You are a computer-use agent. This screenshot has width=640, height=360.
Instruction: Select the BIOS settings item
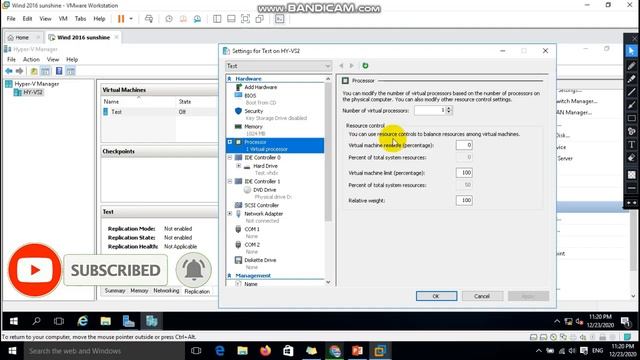tap(250, 96)
